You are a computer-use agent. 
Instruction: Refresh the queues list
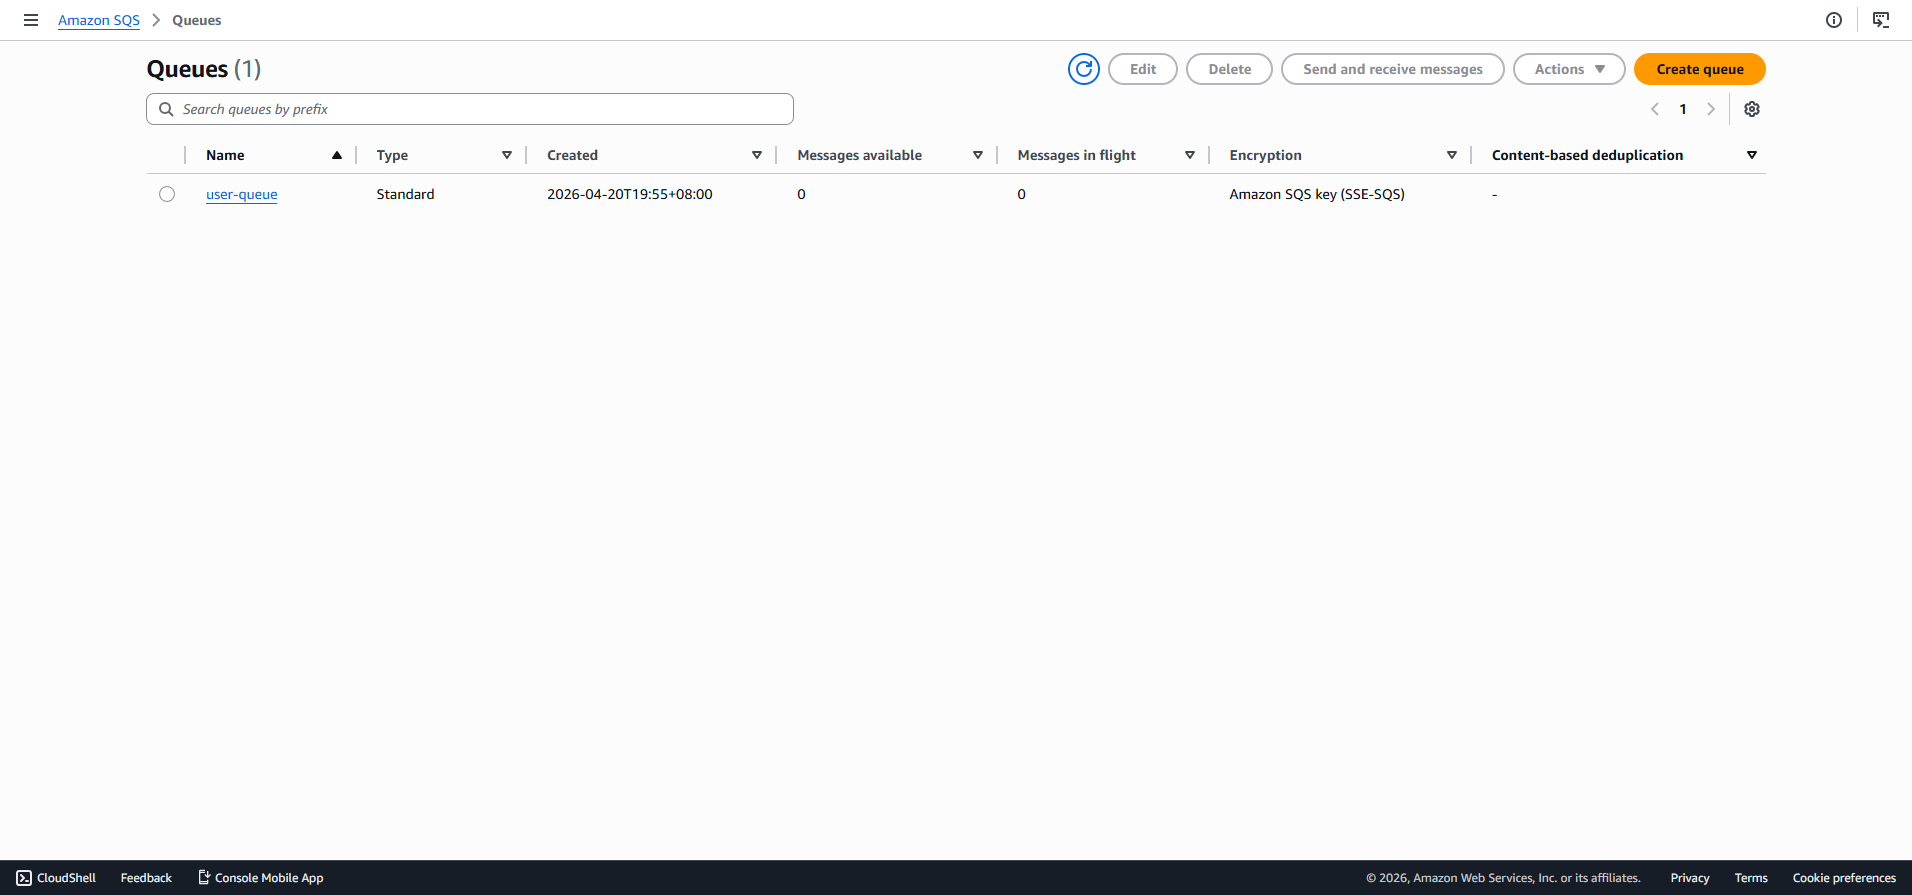point(1083,69)
